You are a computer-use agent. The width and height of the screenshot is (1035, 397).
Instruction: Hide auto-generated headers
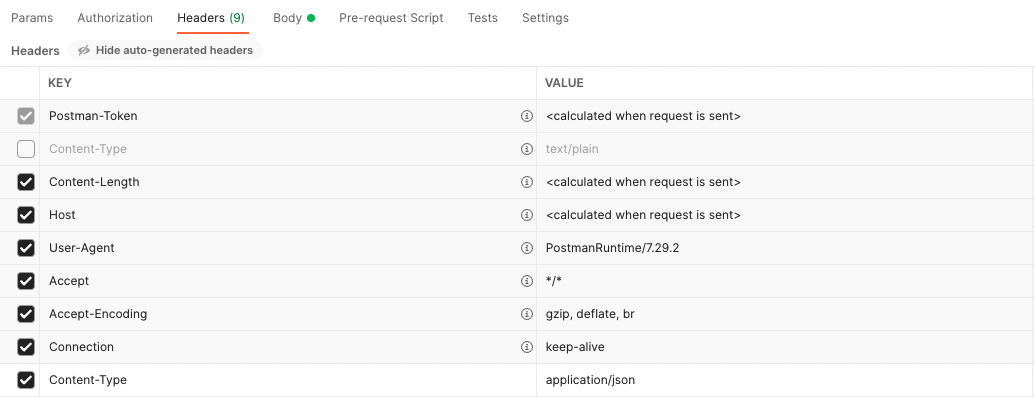[x=165, y=50]
